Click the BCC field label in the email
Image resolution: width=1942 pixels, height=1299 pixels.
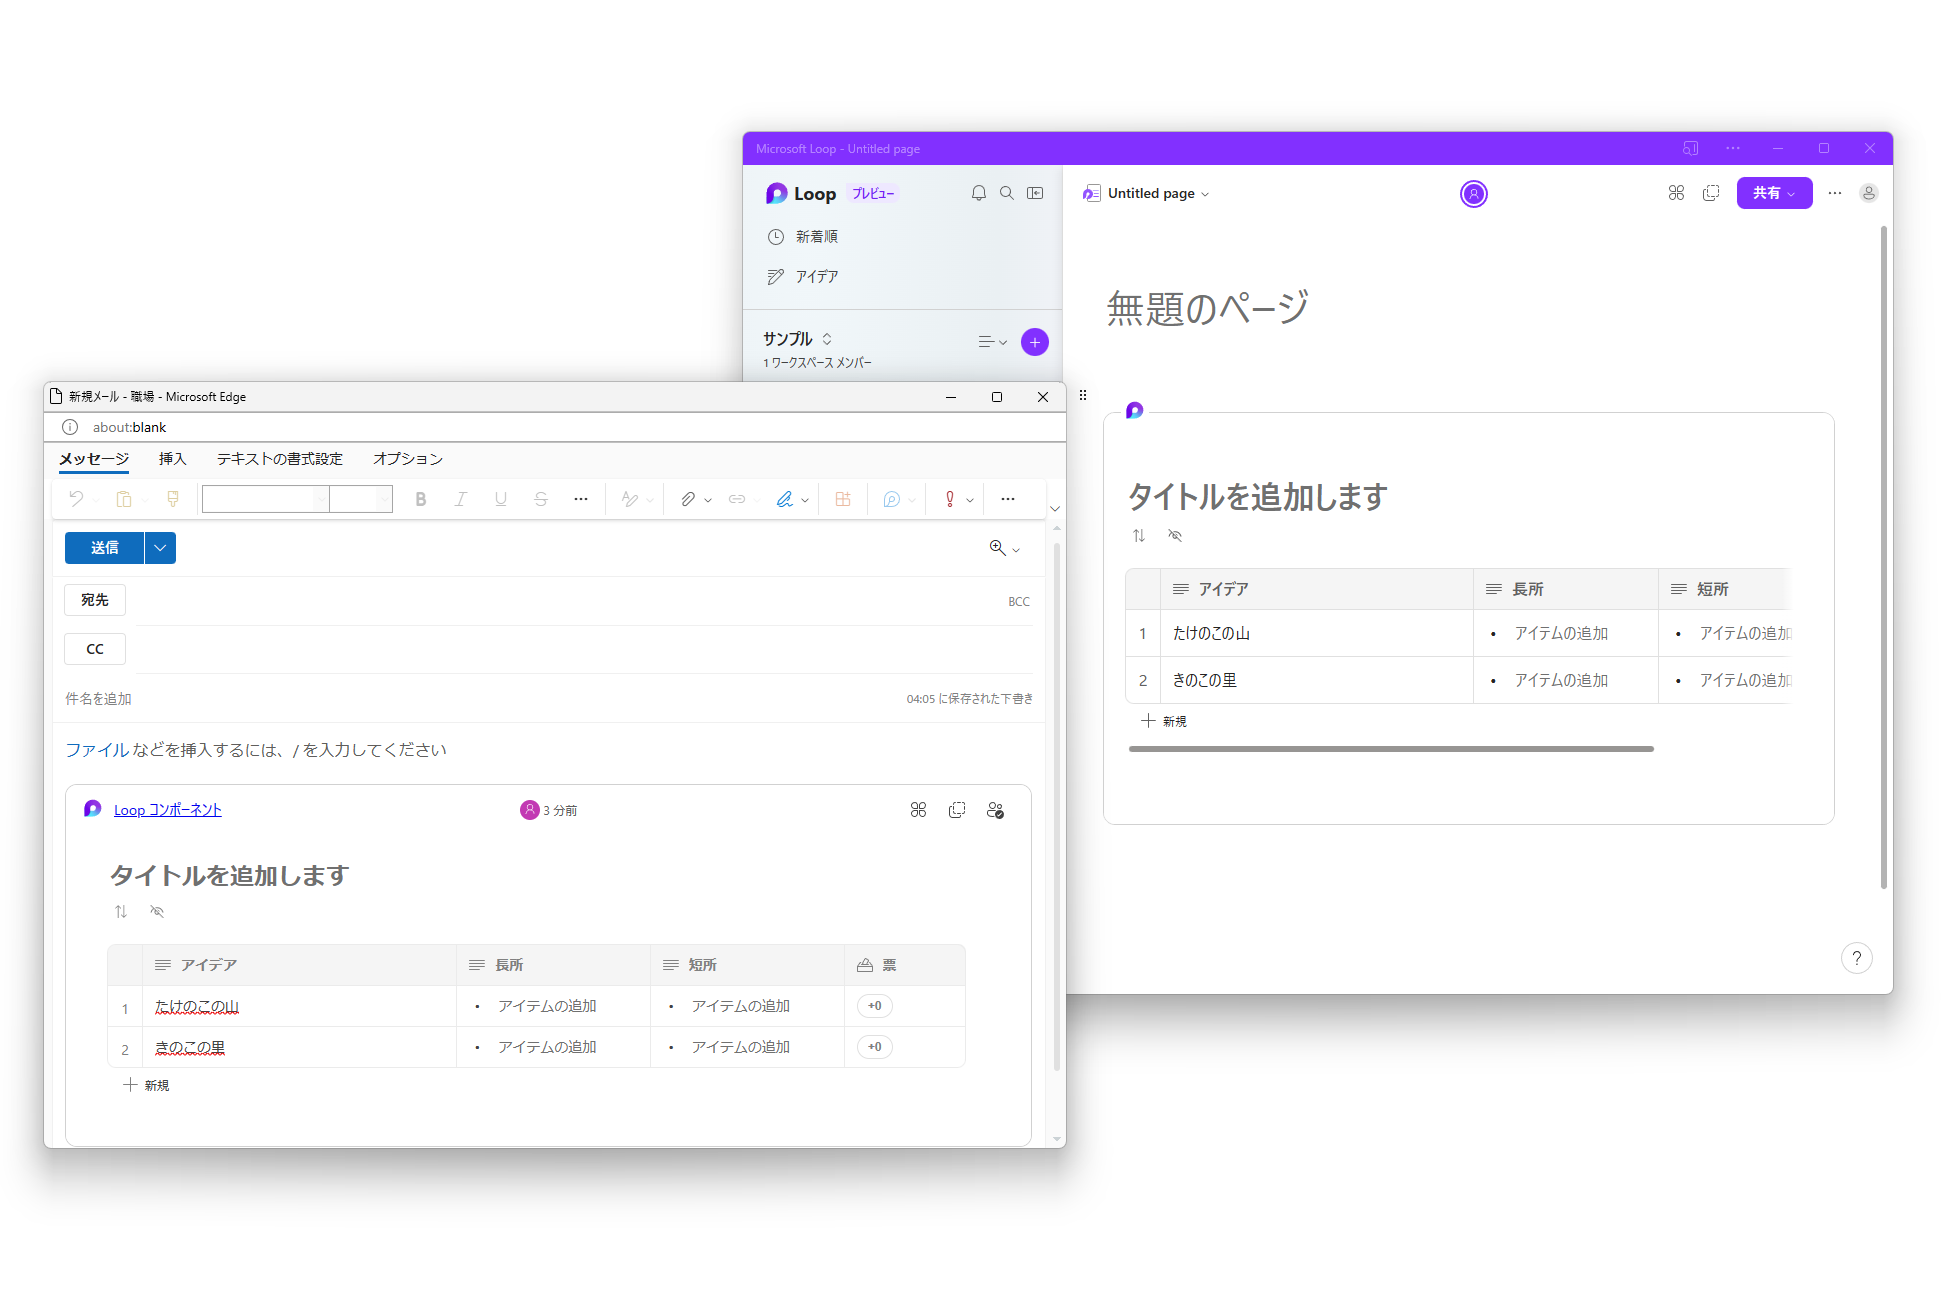click(x=1019, y=600)
